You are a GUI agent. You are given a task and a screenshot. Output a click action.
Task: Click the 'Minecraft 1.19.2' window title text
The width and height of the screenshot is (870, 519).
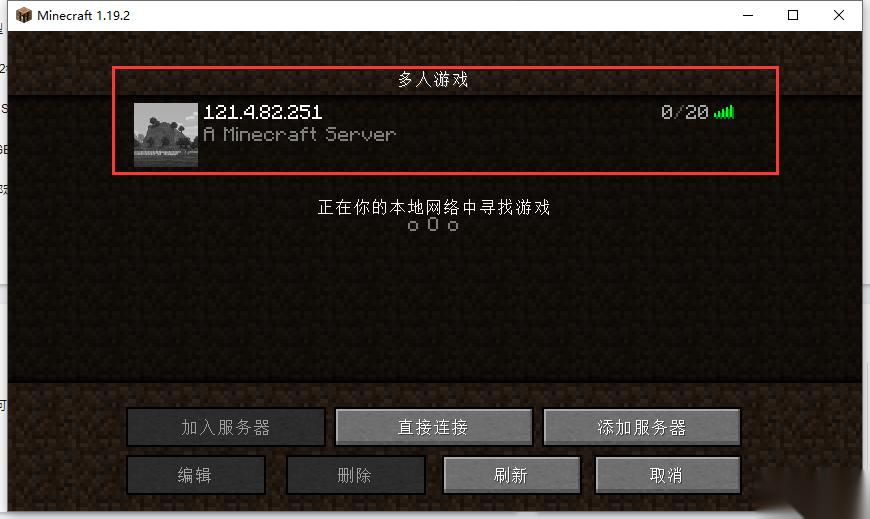[x=83, y=16]
